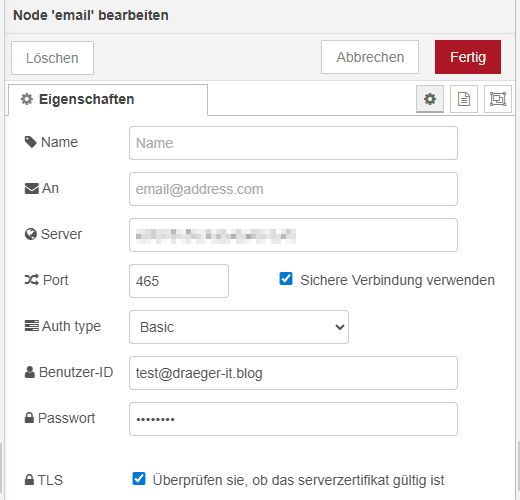The width and height of the screenshot is (520, 500).
Task: Click the lock icon beside TLS
Action: (29, 480)
